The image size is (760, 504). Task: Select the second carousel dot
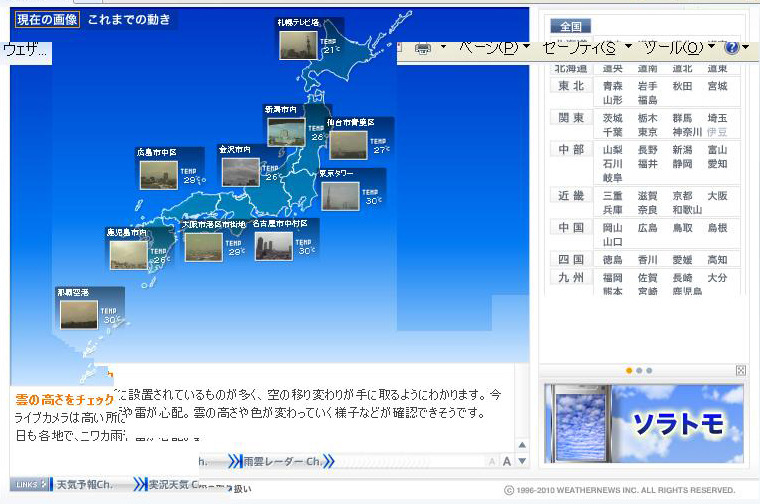point(639,371)
